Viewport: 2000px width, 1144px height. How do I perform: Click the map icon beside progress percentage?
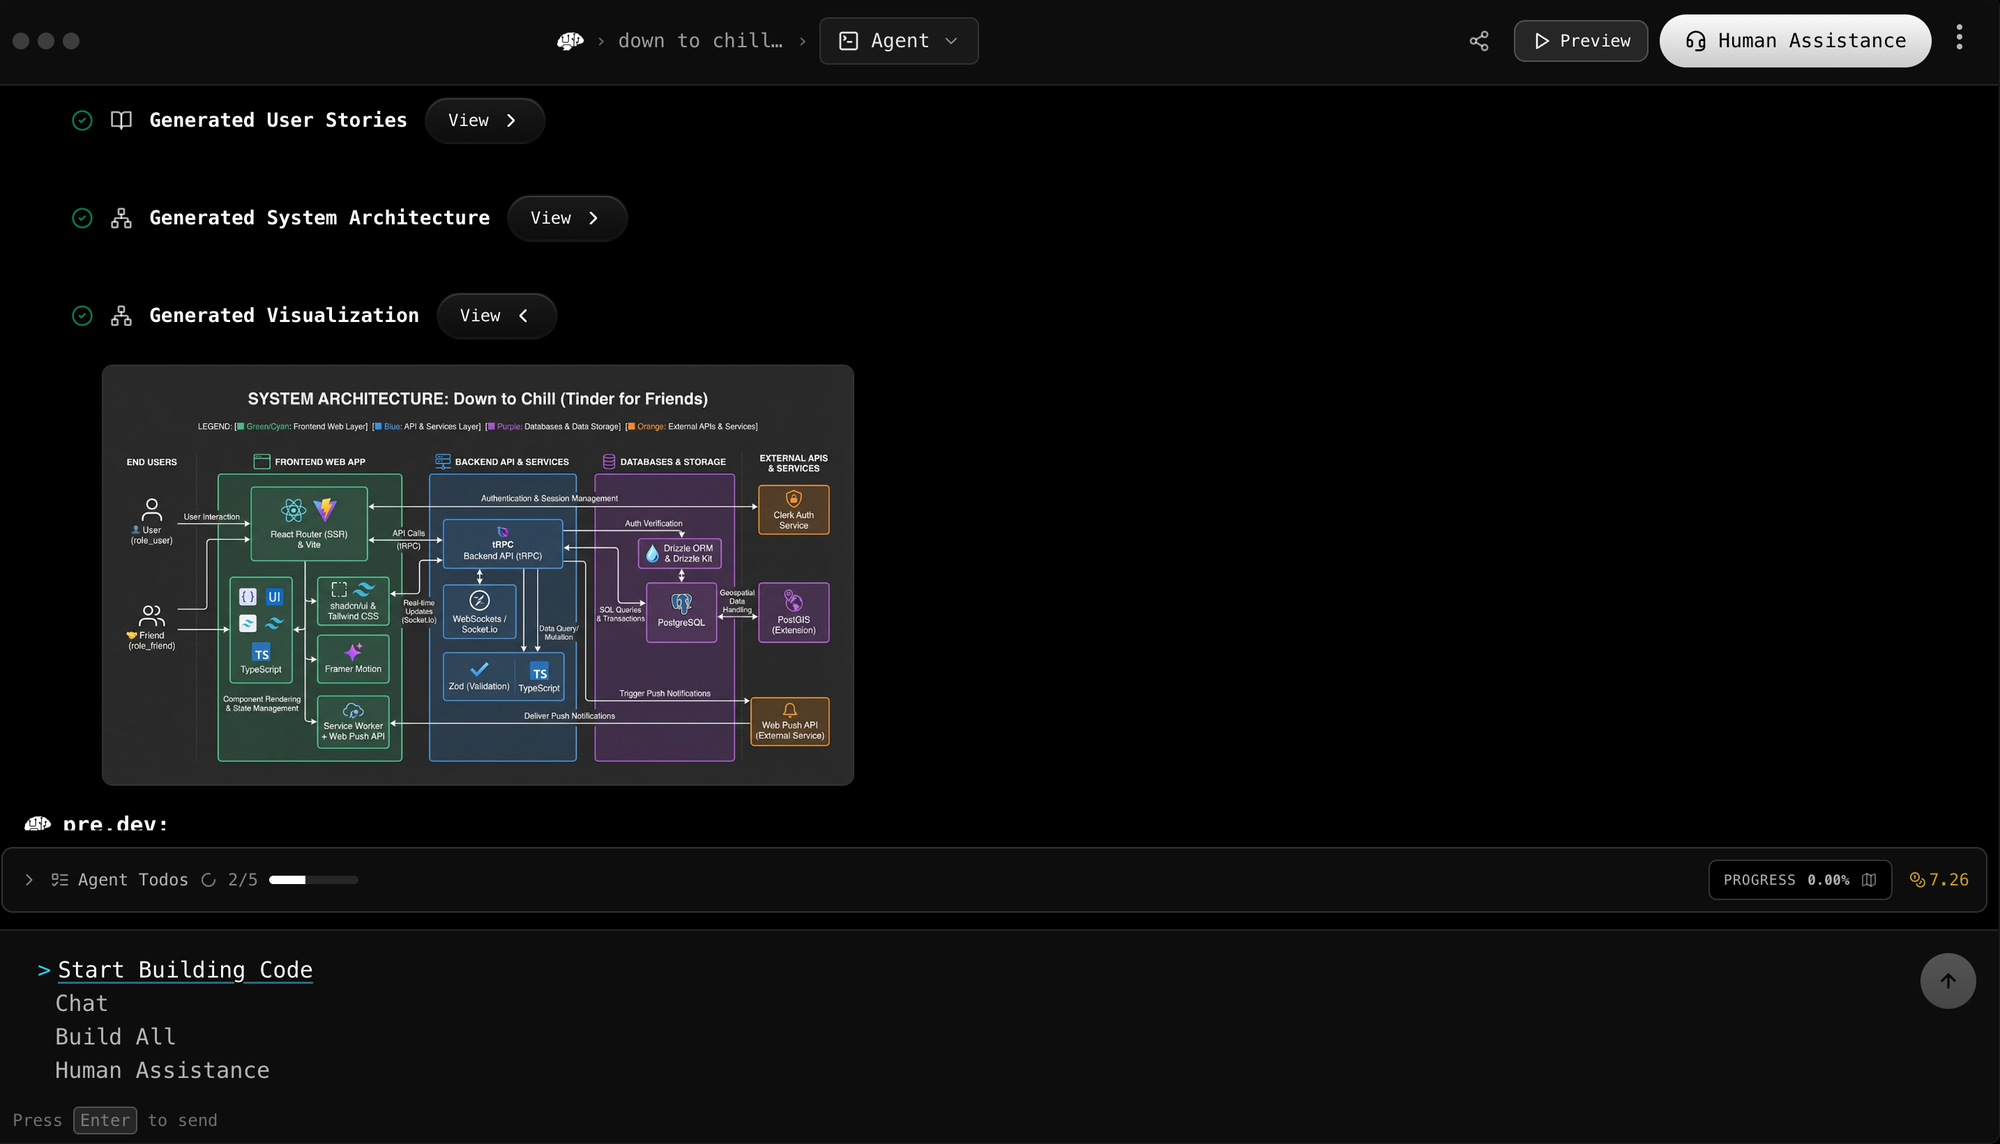tap(1869, 880)
